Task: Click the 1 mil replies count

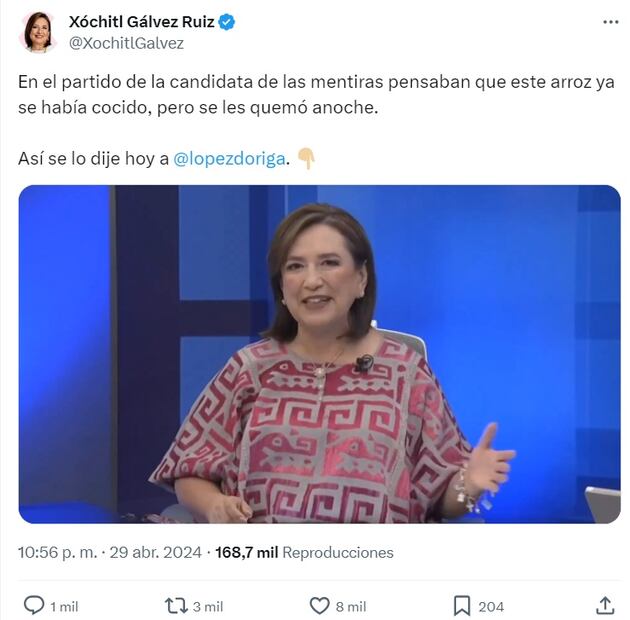Action: [x=64, y=606]
